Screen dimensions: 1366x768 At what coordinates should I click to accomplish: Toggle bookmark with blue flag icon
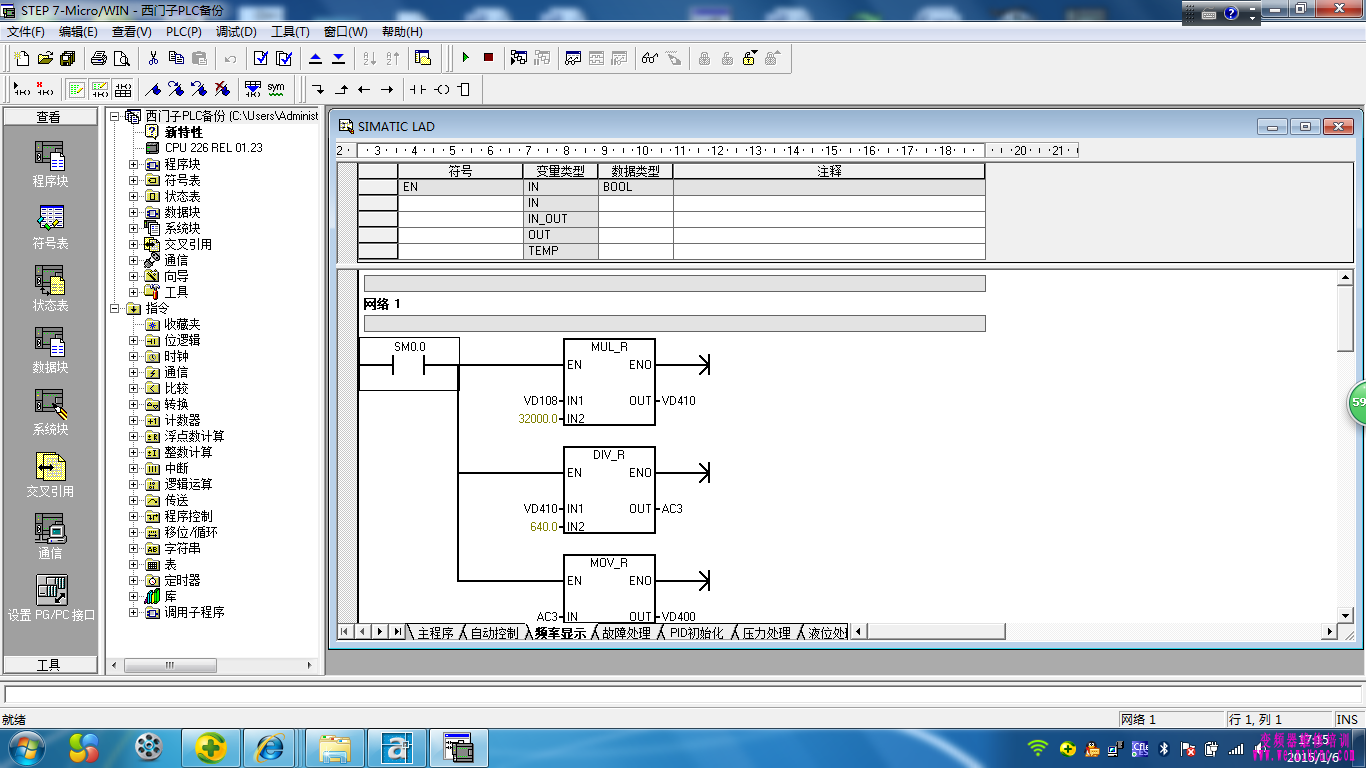tap(153, 89)
